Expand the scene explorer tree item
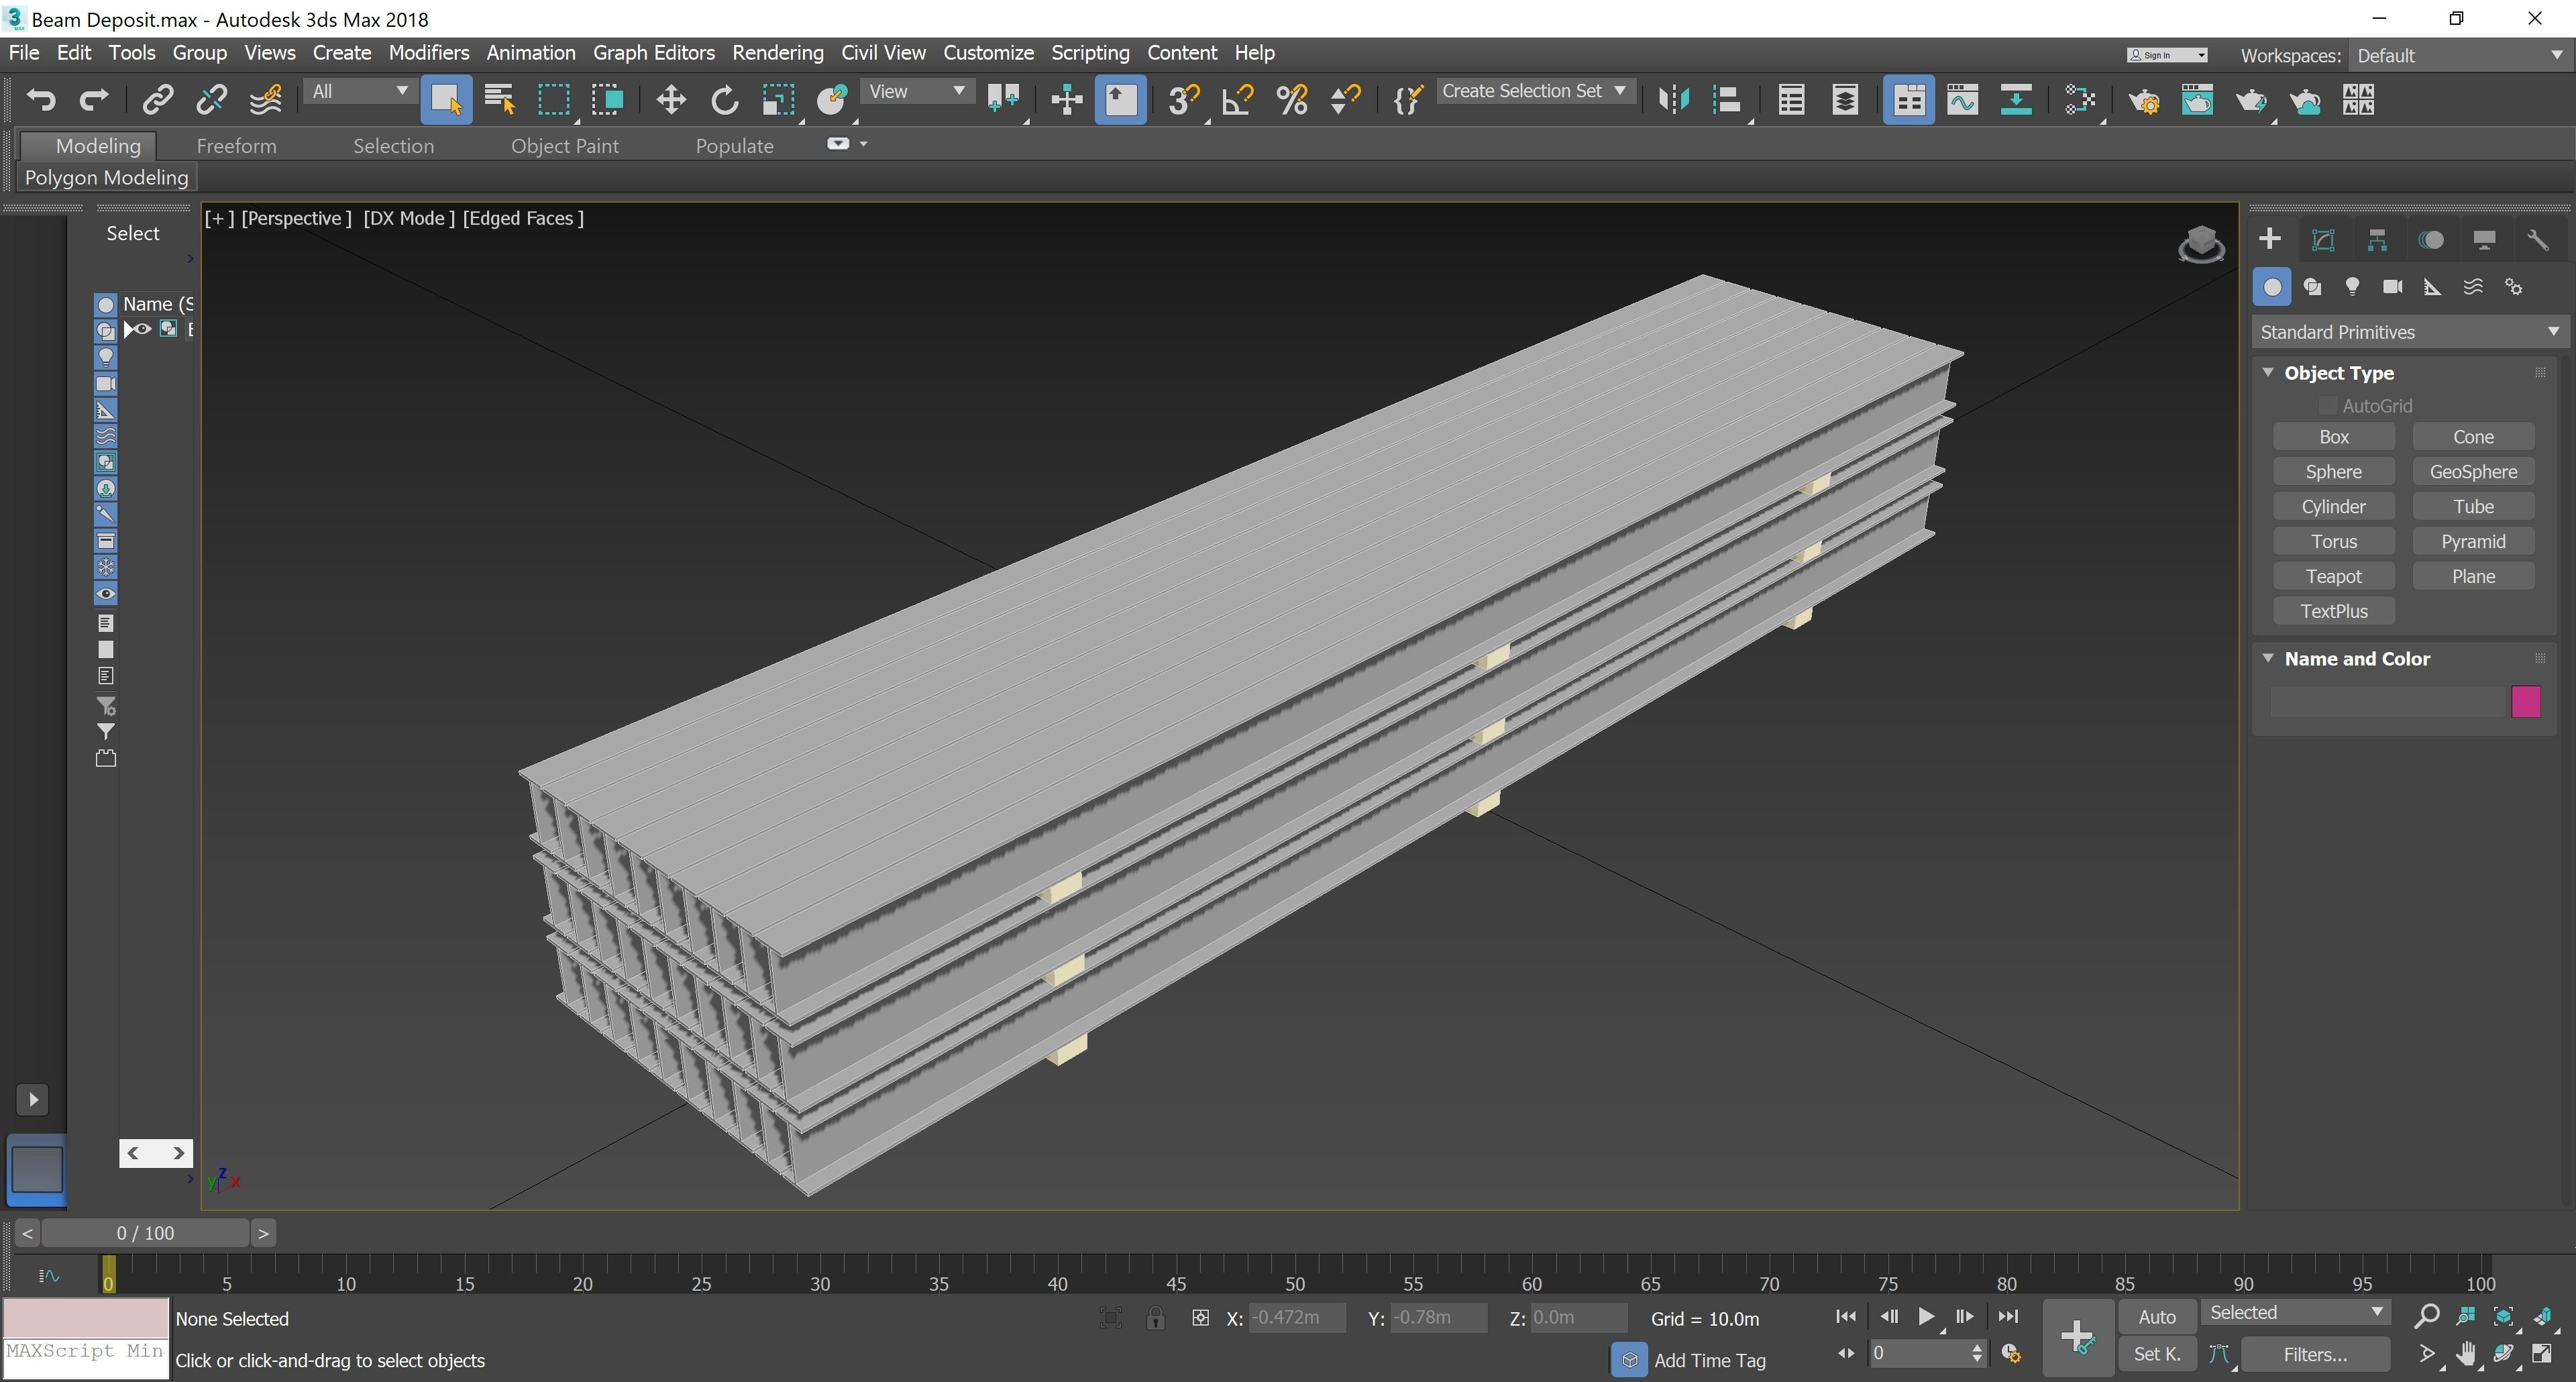Viewport: 2576px width, 1382px height. [x=128, y=329]
